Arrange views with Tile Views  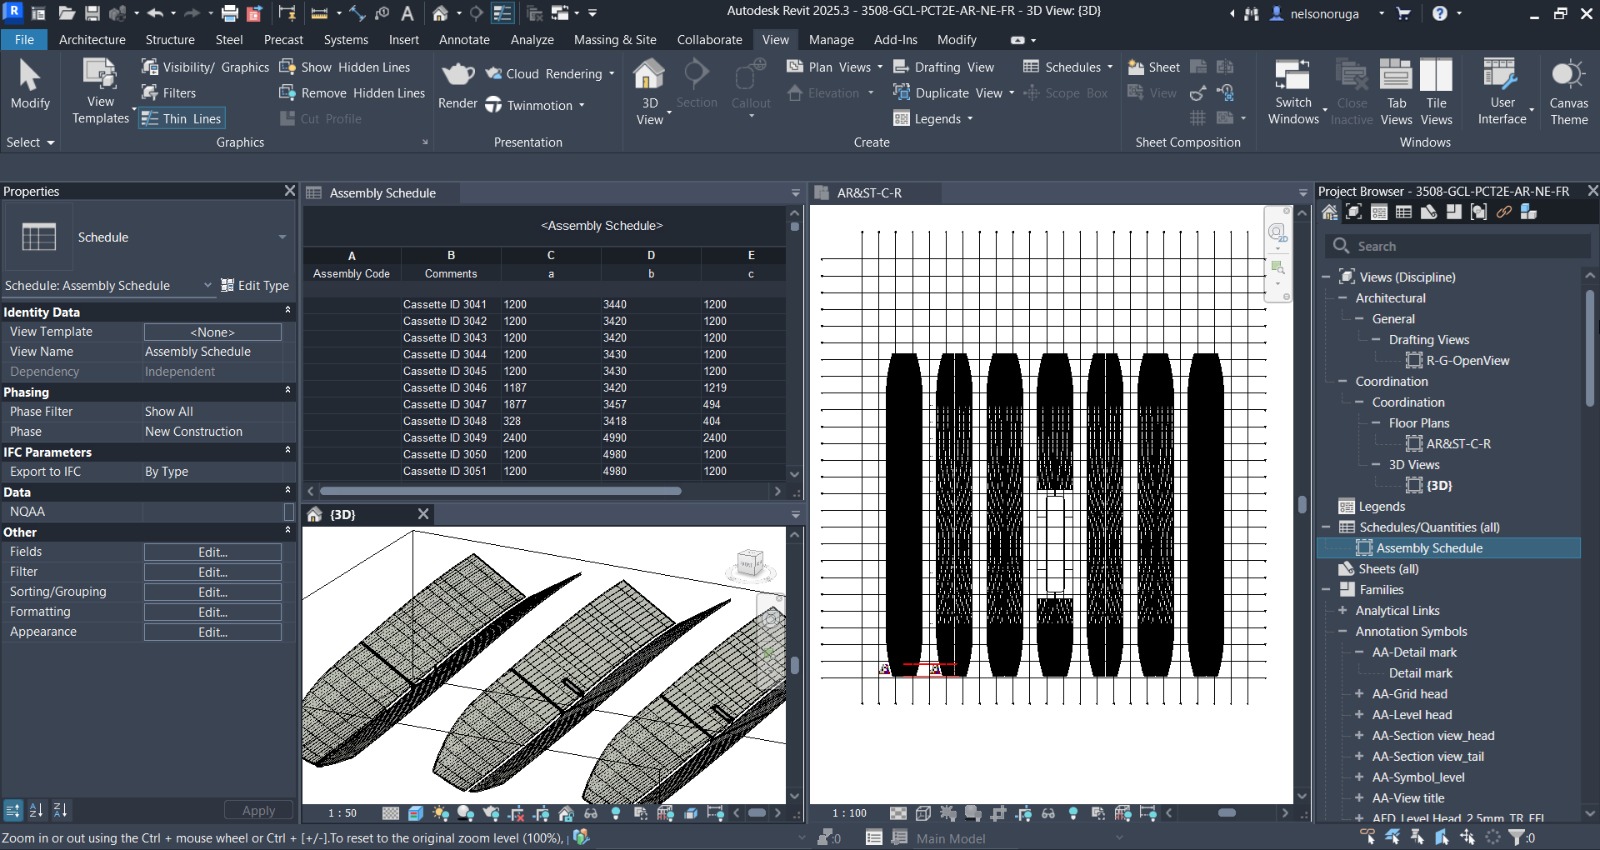pyautogui.click(x=1436, y=92)
